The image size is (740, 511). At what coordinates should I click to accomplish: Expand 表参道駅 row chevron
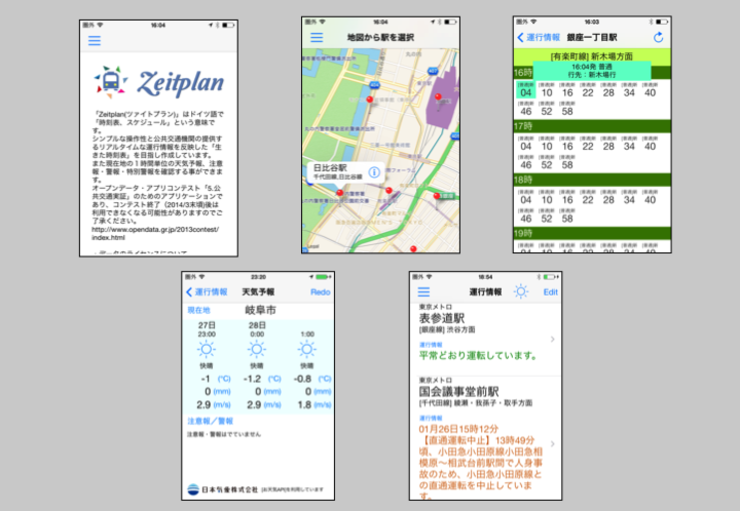coord(553,339)
